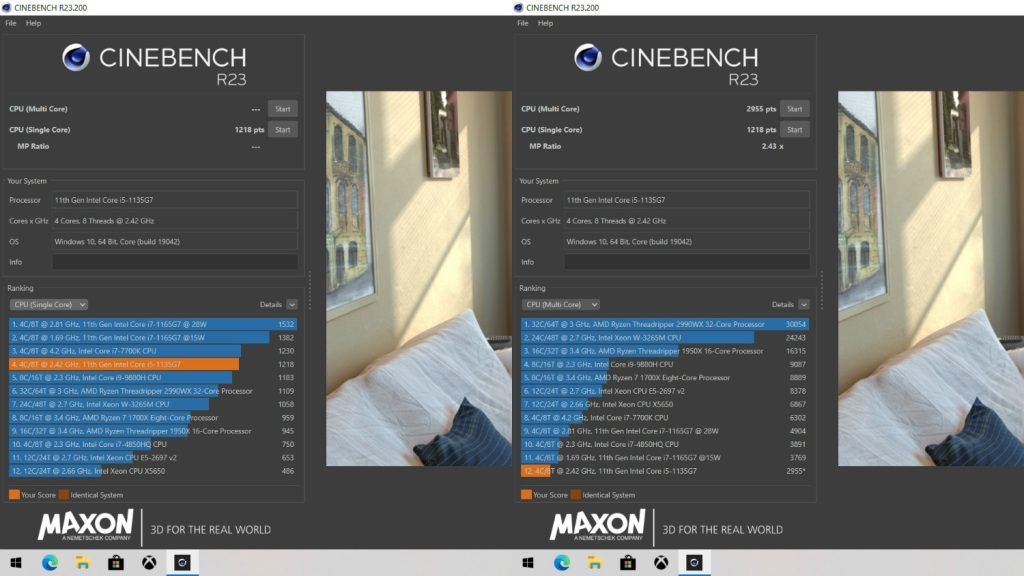Click orange Your Score swatch in right window

point(526,494)
